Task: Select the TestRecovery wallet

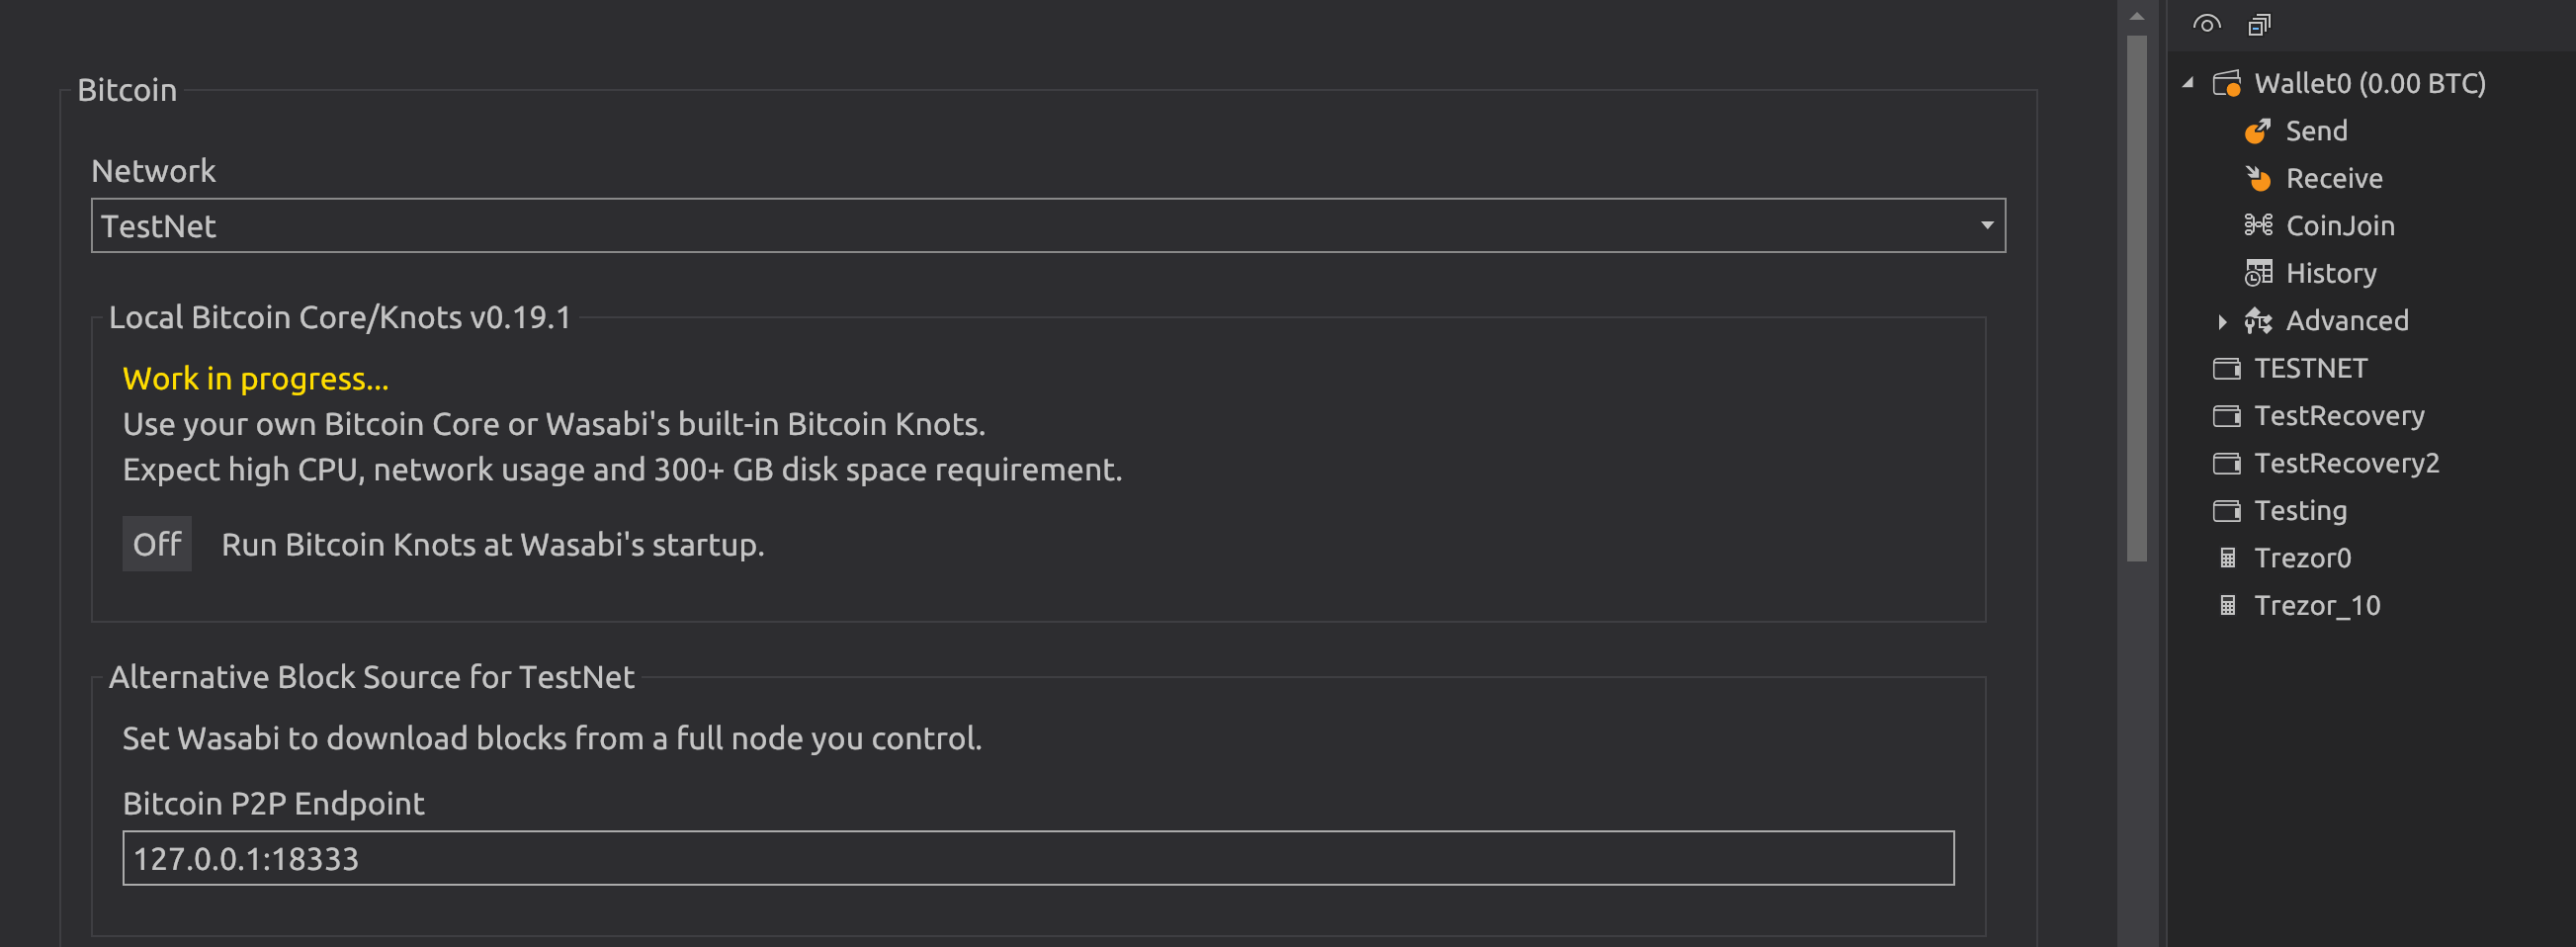Action: [x=2338, y=416]
